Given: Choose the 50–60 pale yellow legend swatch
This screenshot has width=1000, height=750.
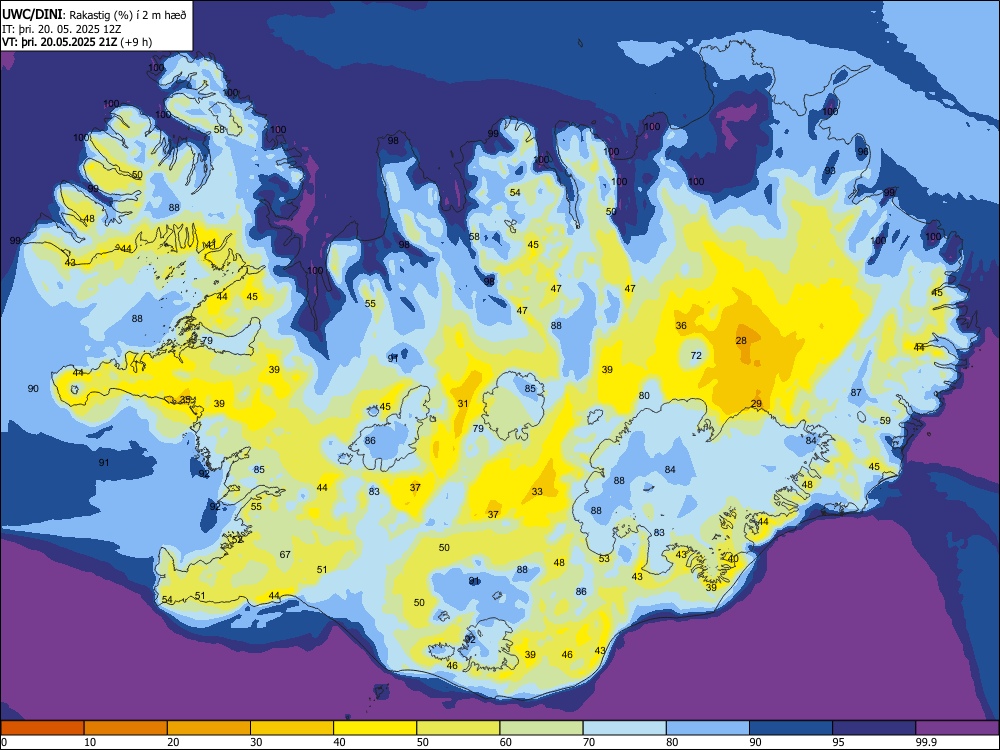Looking at the screenshot, I should 458,728.
